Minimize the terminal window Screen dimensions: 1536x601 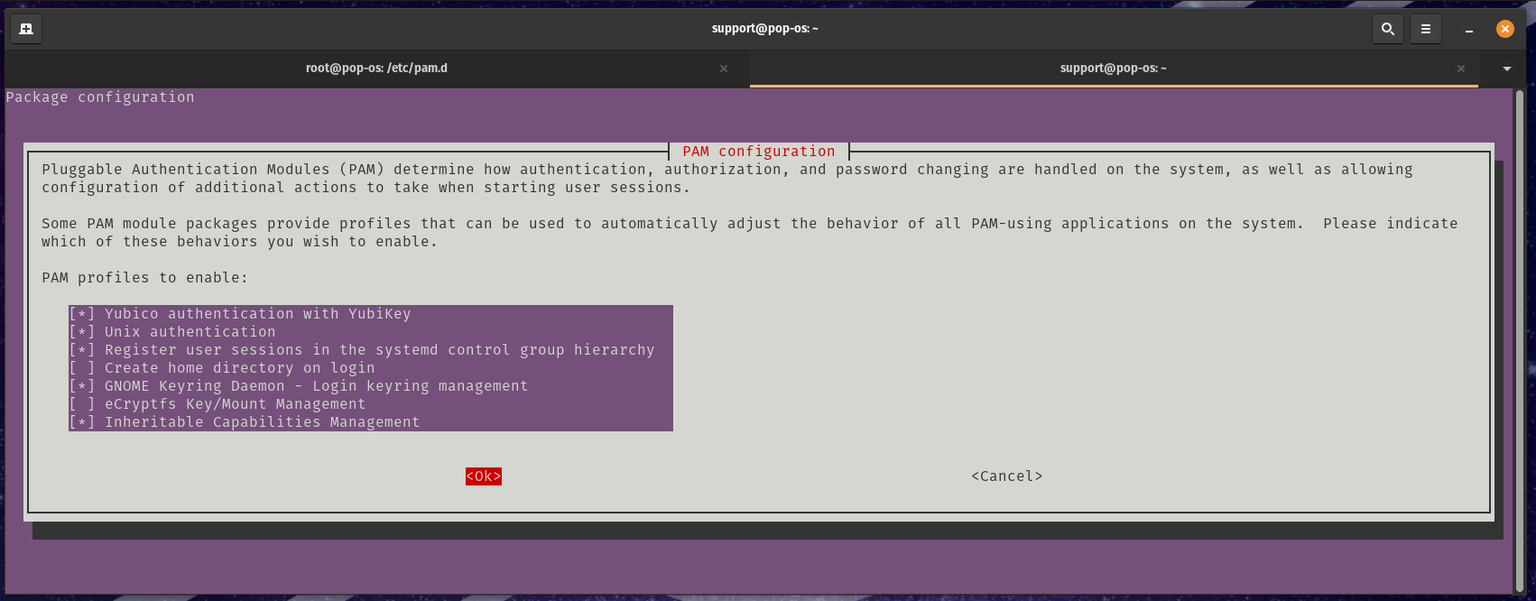[1468, 29]
